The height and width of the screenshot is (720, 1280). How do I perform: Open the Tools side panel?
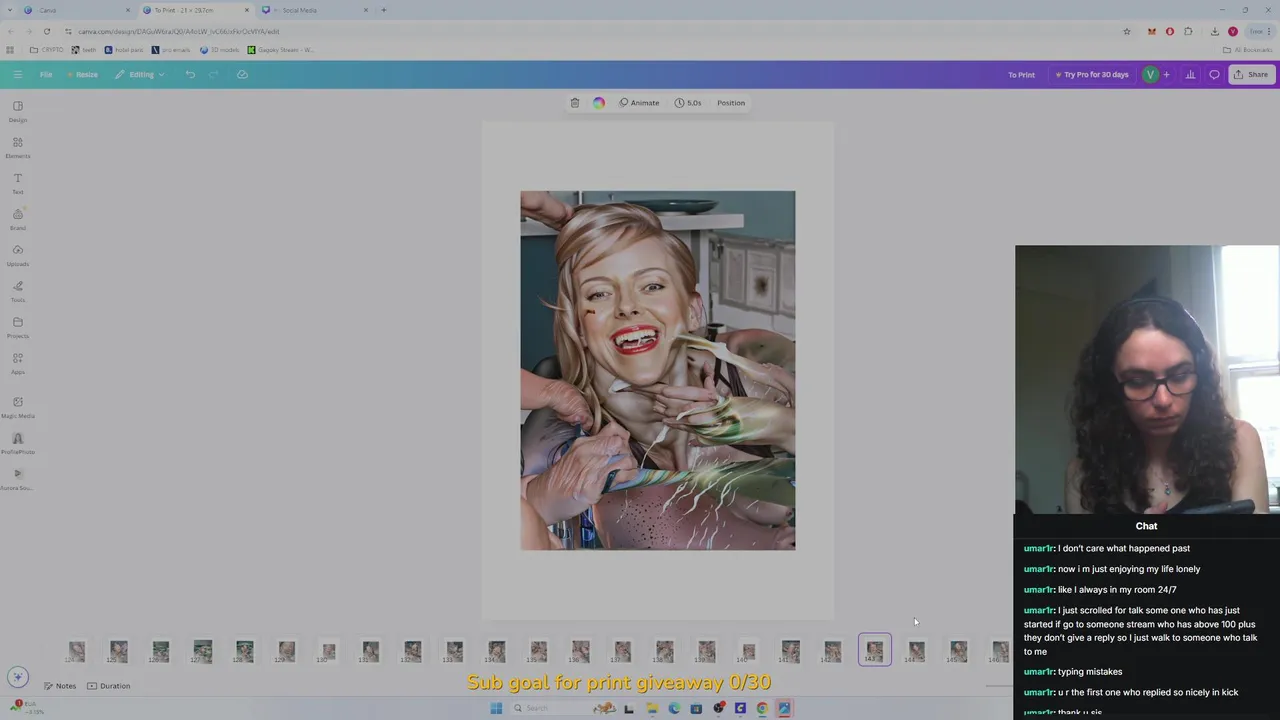point(18,291)
